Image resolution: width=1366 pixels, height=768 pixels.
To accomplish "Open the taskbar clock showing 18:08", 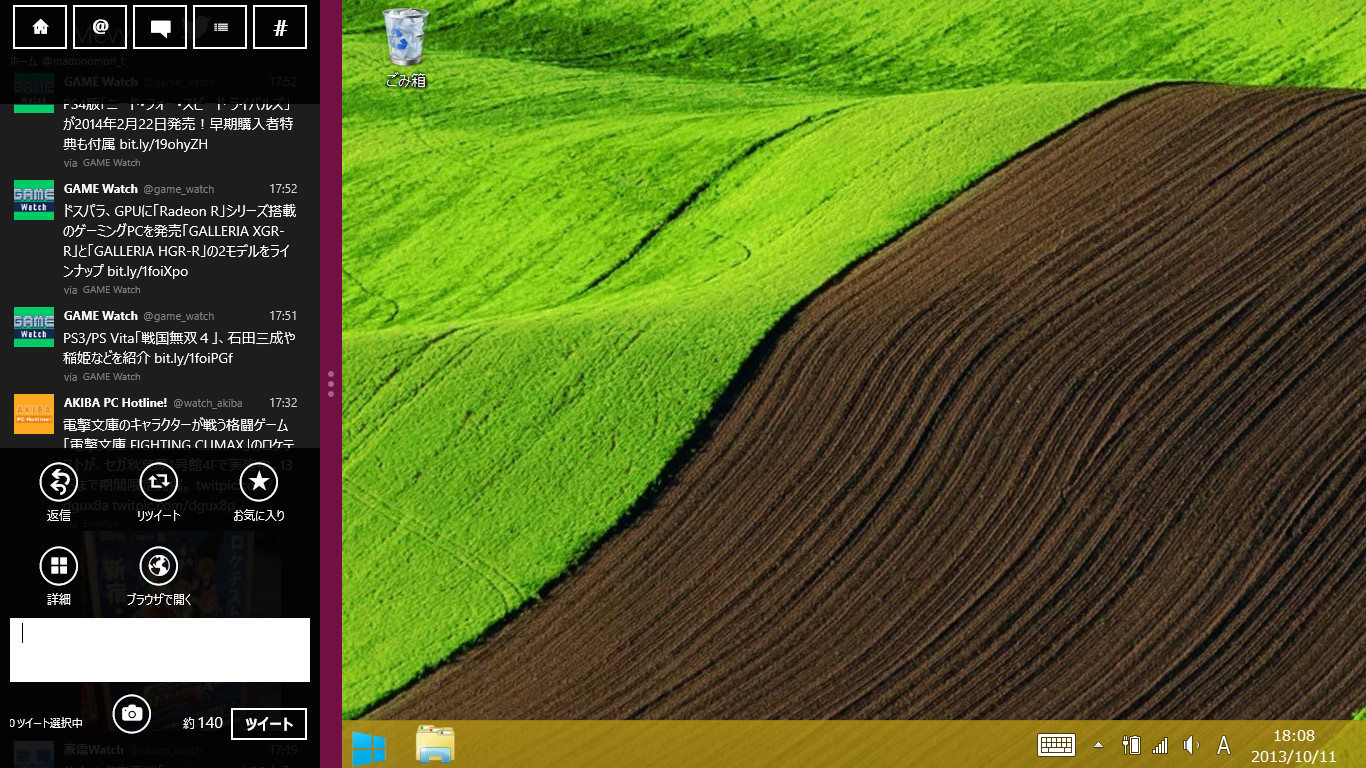I will click(1294, 746).
